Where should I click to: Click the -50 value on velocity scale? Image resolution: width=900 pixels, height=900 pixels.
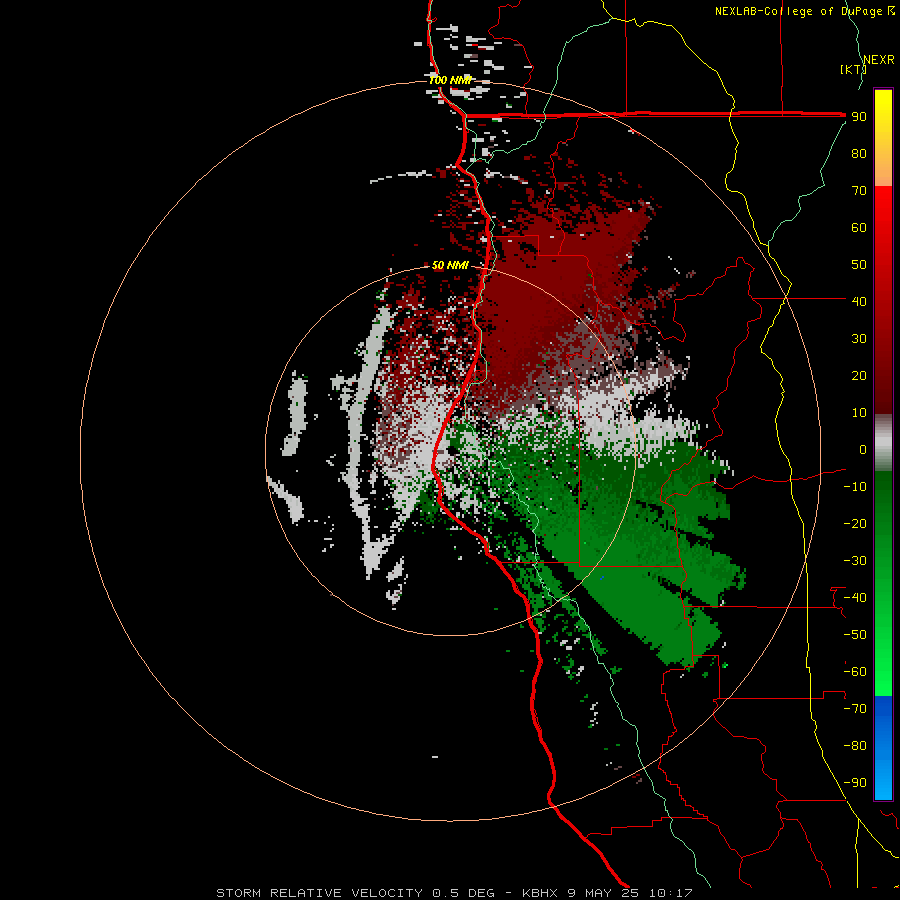pos(855,635)
